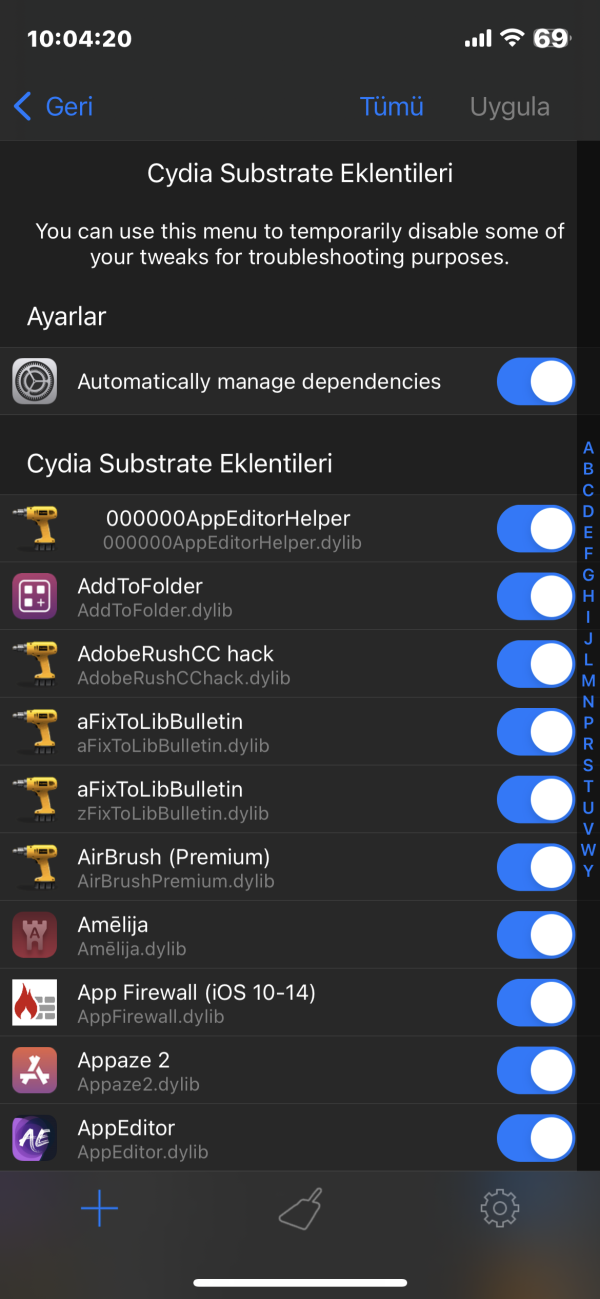Turn off the AddToFolder toggle

535,597
